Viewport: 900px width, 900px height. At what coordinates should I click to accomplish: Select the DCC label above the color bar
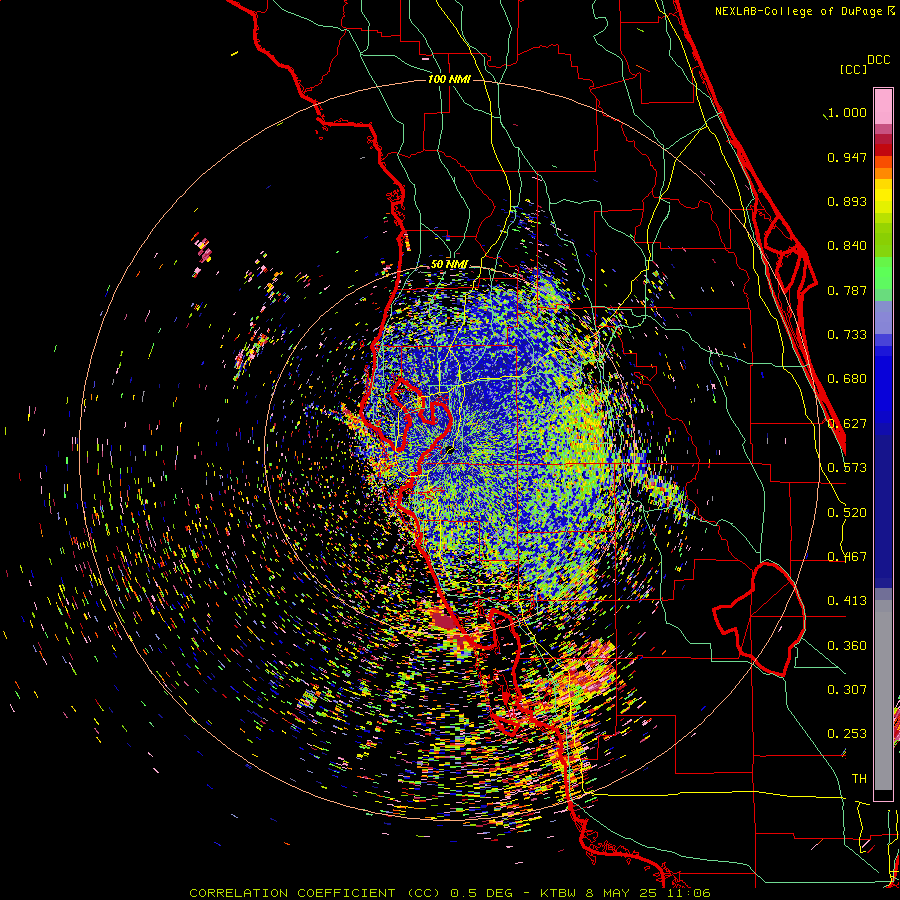click(879, 60)
